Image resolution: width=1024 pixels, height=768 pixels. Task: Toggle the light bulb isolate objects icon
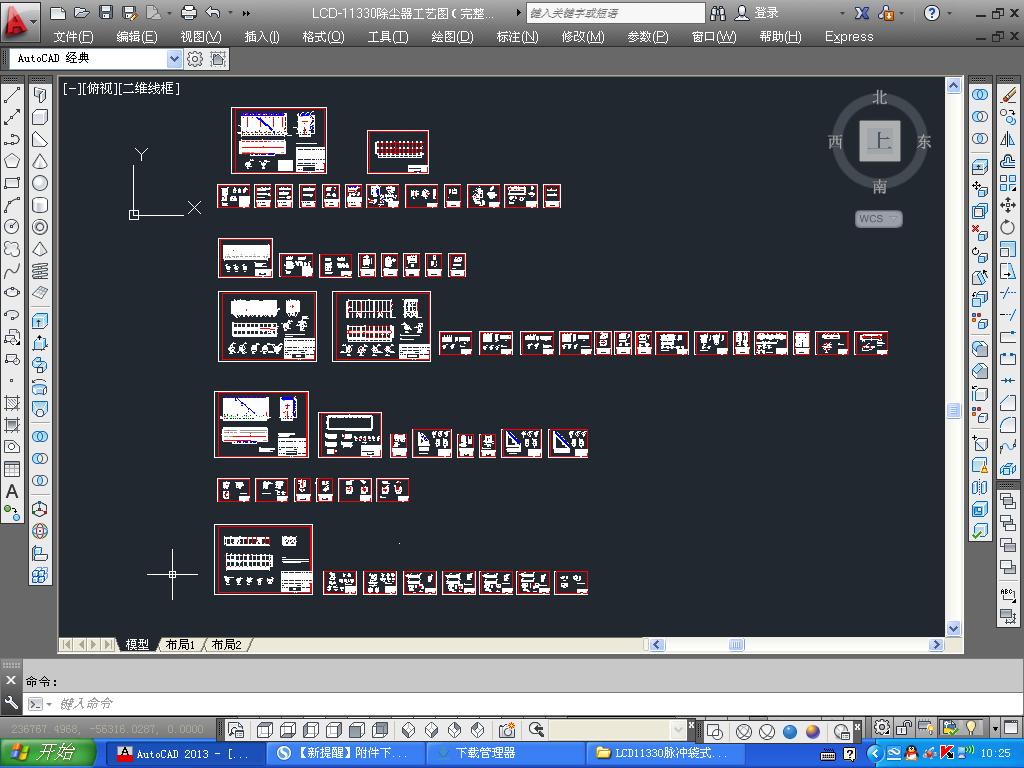(x=971, y=729)
